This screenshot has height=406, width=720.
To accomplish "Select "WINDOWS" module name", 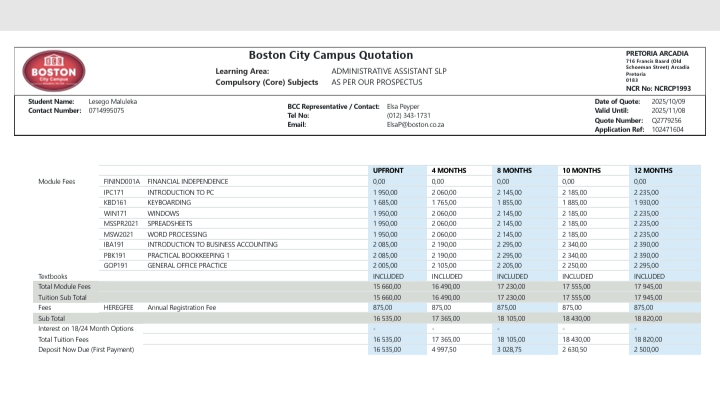I will tap(163, 214).
